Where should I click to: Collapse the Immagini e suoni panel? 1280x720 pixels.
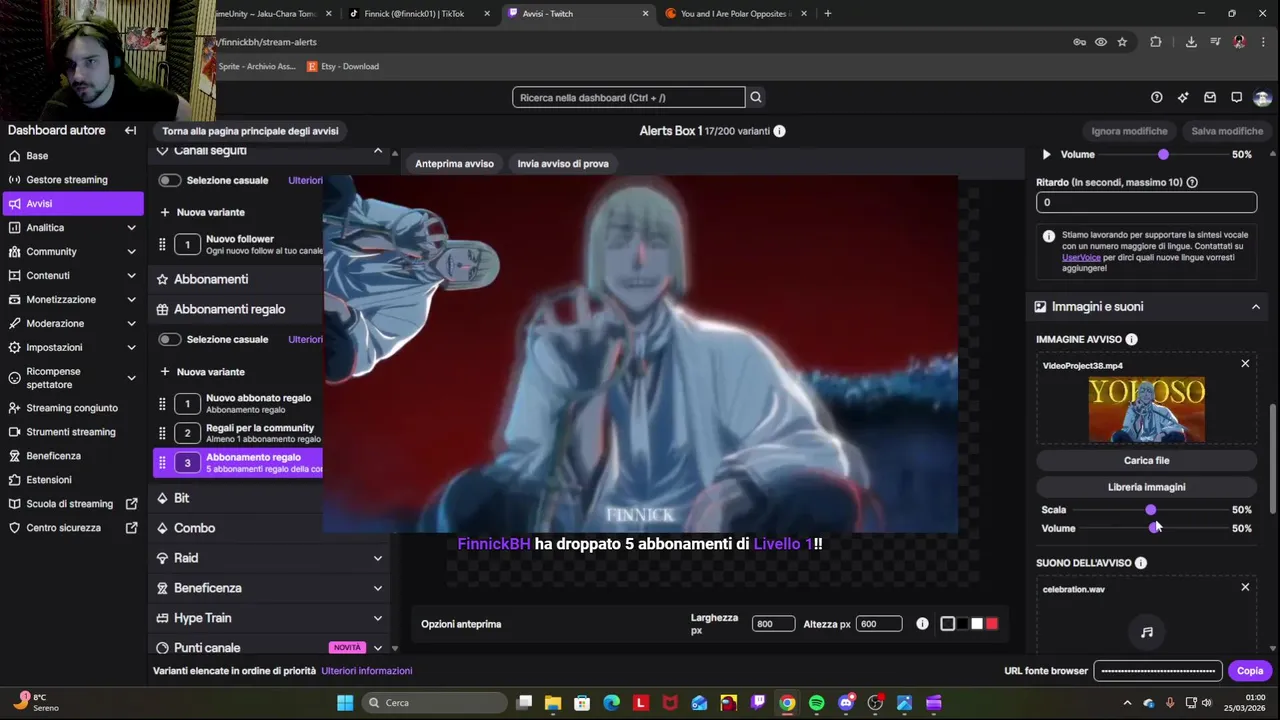(x=1256, y=307)
